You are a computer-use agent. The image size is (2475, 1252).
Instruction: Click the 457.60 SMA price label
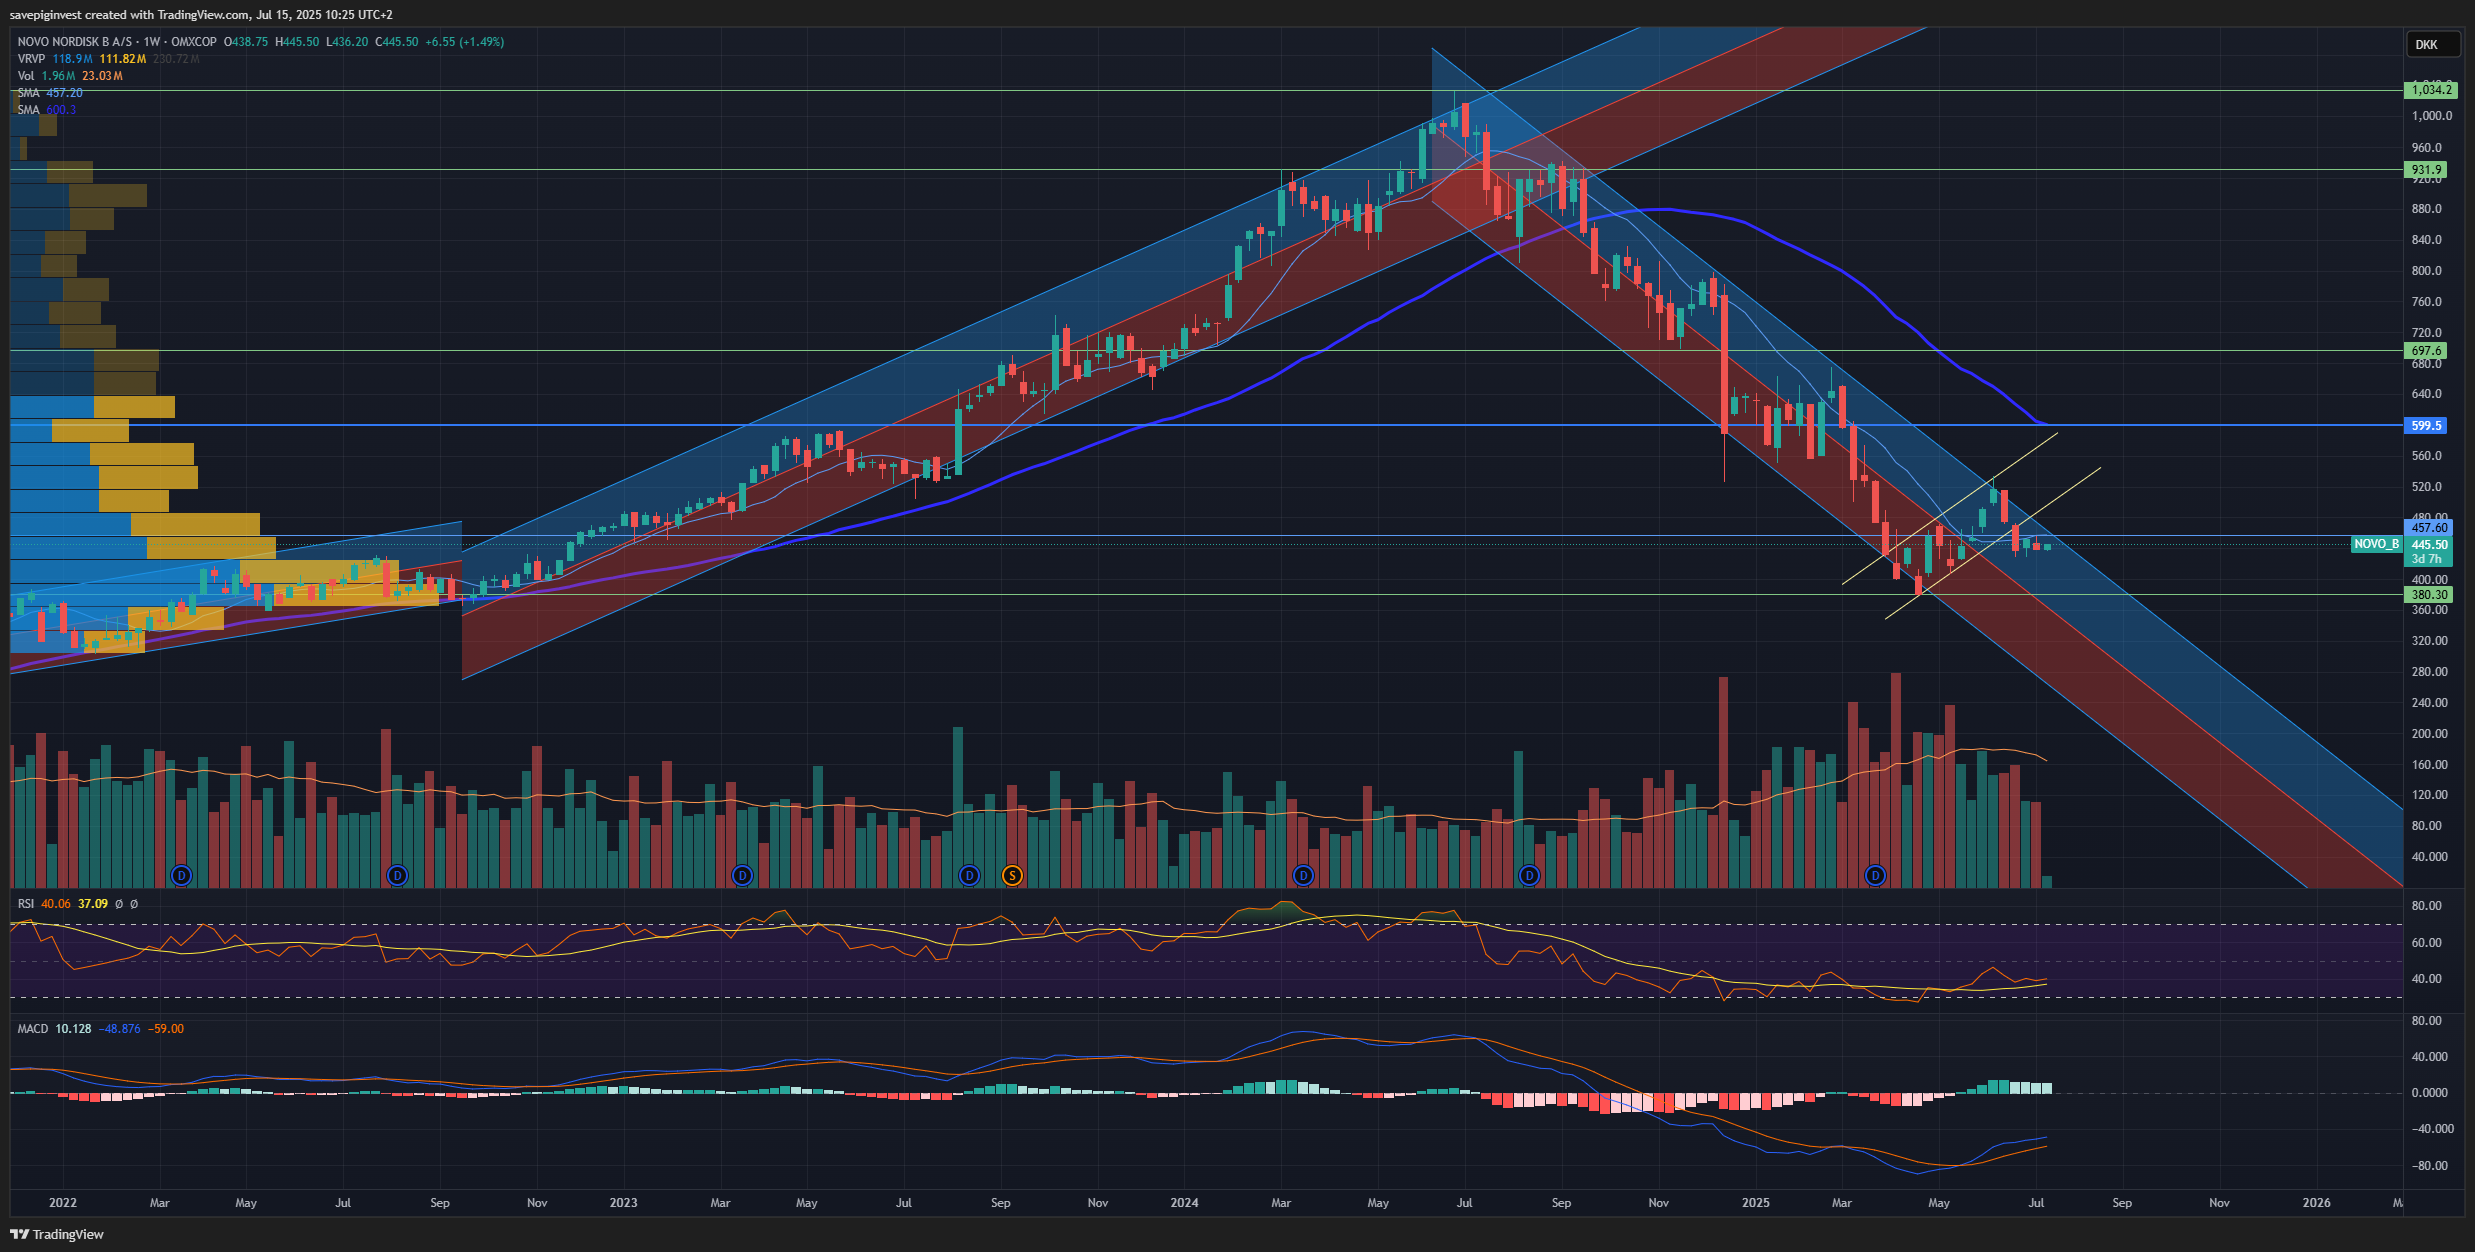click(2429, 528)
